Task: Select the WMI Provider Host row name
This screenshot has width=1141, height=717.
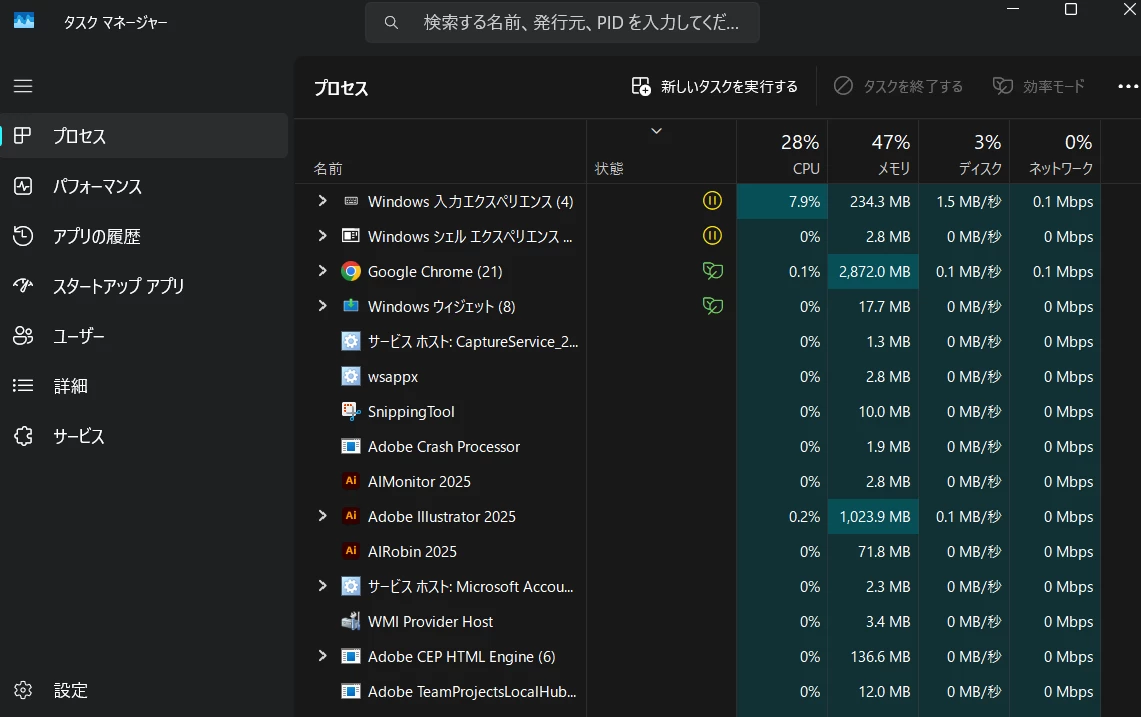Action: tap(430, 621)
